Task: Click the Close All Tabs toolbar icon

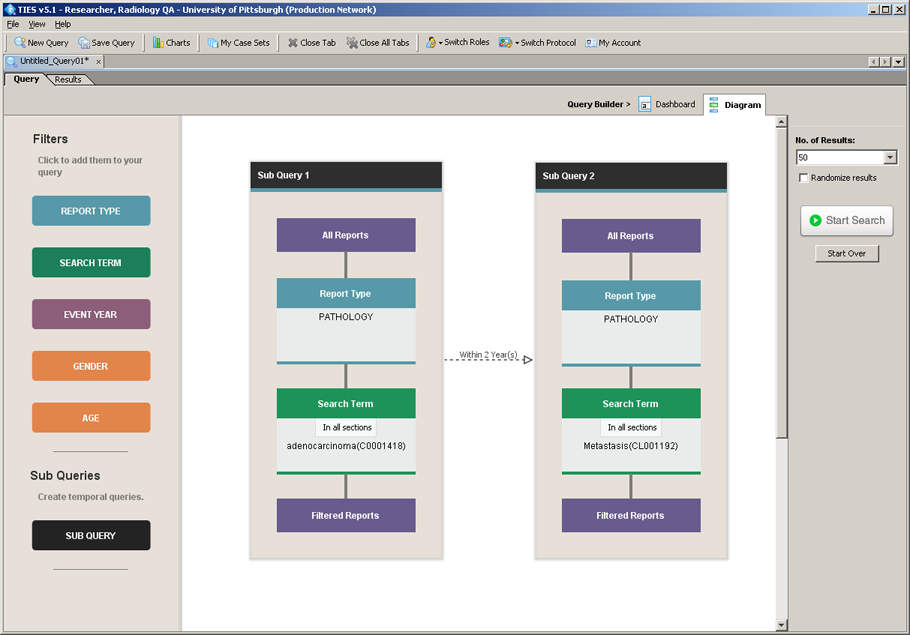Action: point(378,42)
